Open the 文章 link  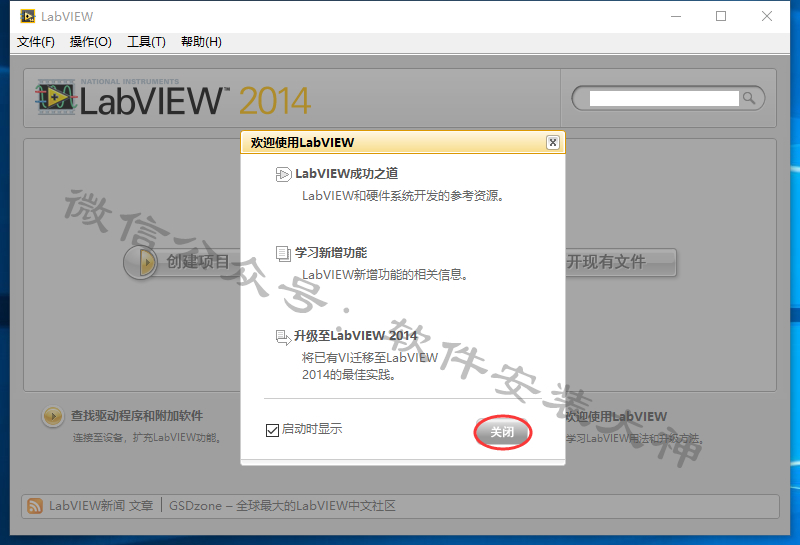141,506
